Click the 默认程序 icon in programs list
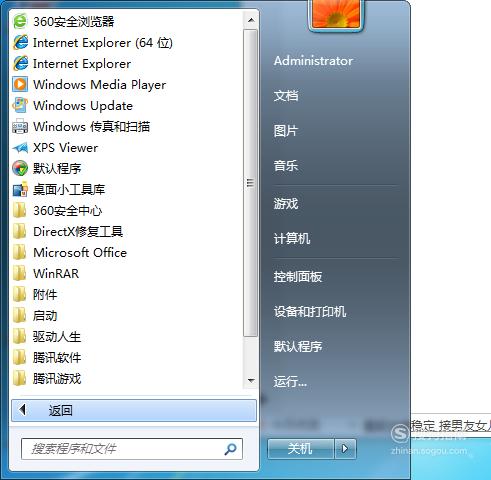 click(x=20, y=168)
